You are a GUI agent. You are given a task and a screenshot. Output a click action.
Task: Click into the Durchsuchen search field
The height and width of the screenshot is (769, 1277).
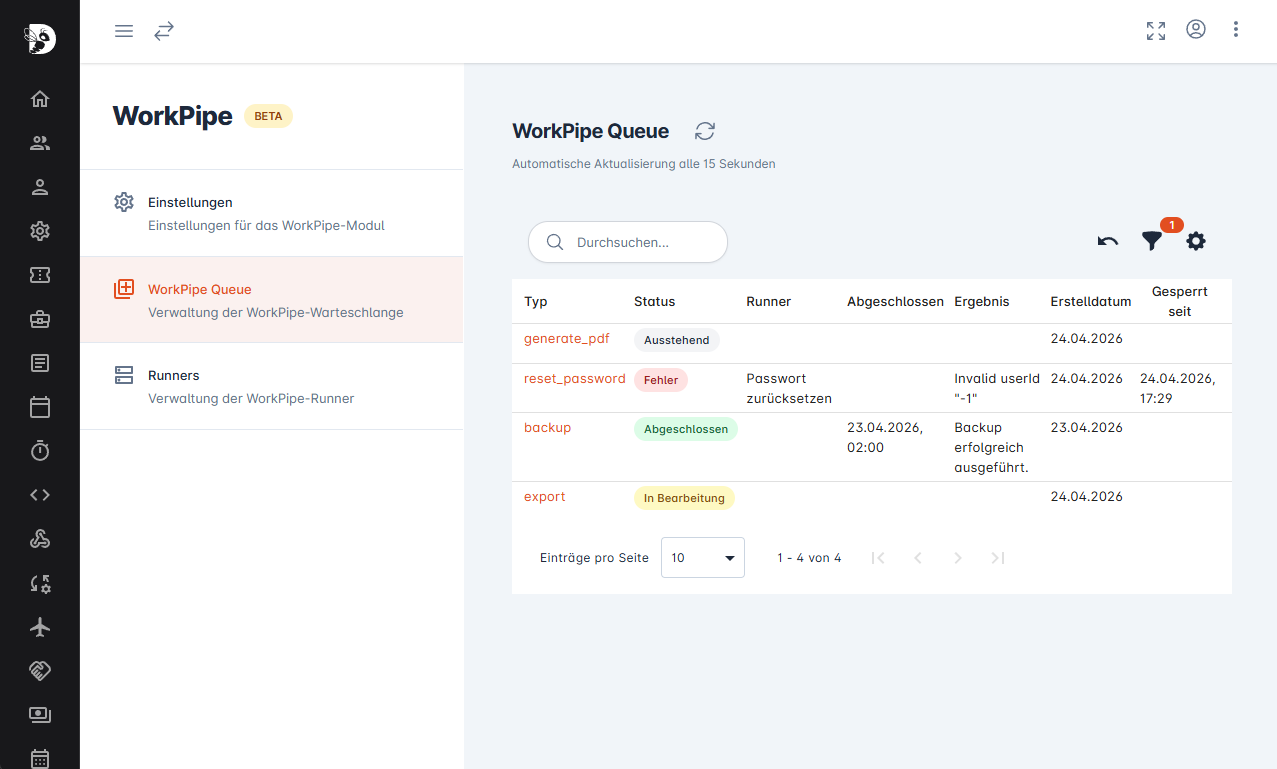640,242
